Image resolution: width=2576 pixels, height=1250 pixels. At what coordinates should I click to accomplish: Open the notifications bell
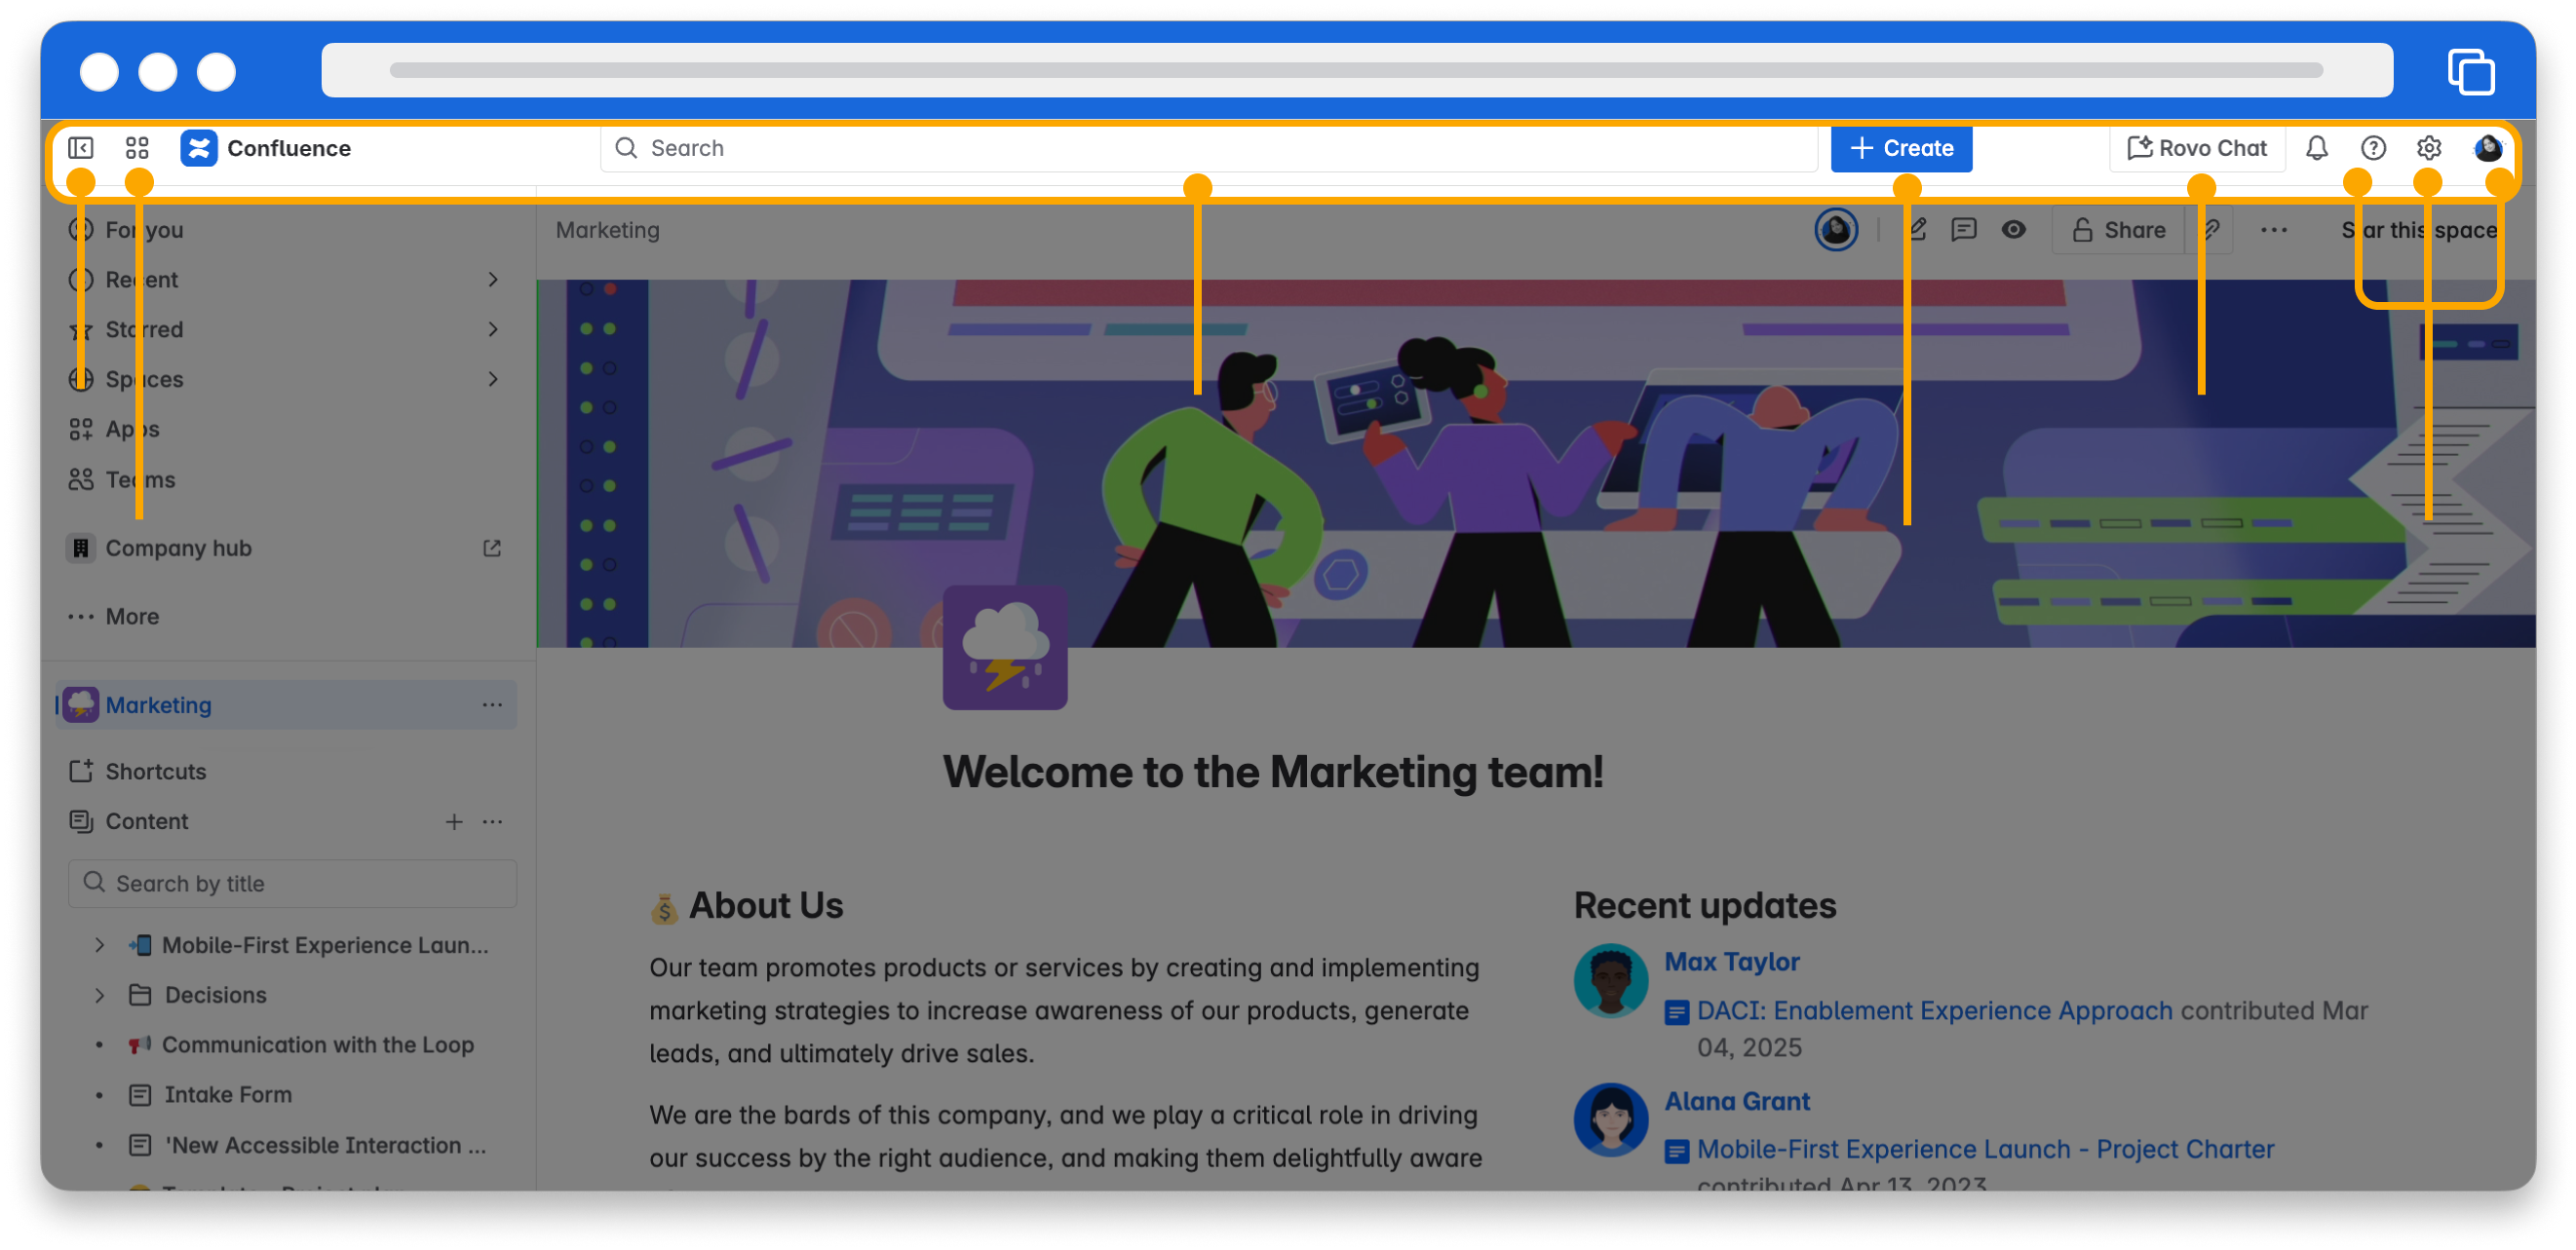pos(2316,148)
